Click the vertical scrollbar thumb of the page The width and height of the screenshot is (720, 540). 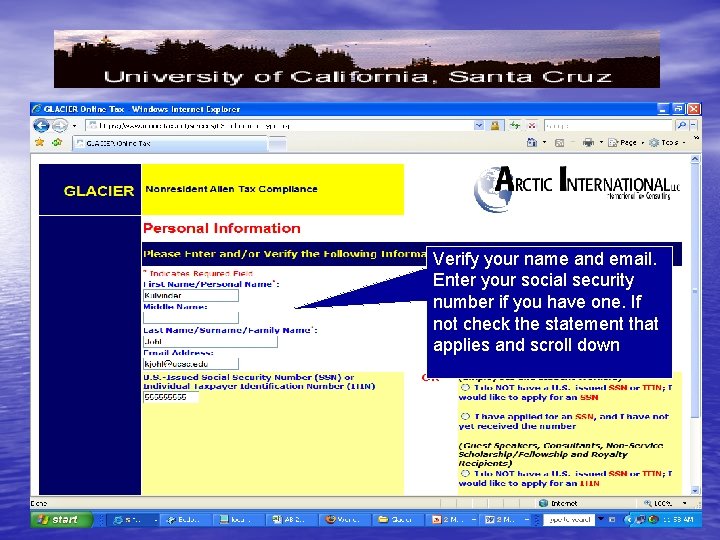695,291
